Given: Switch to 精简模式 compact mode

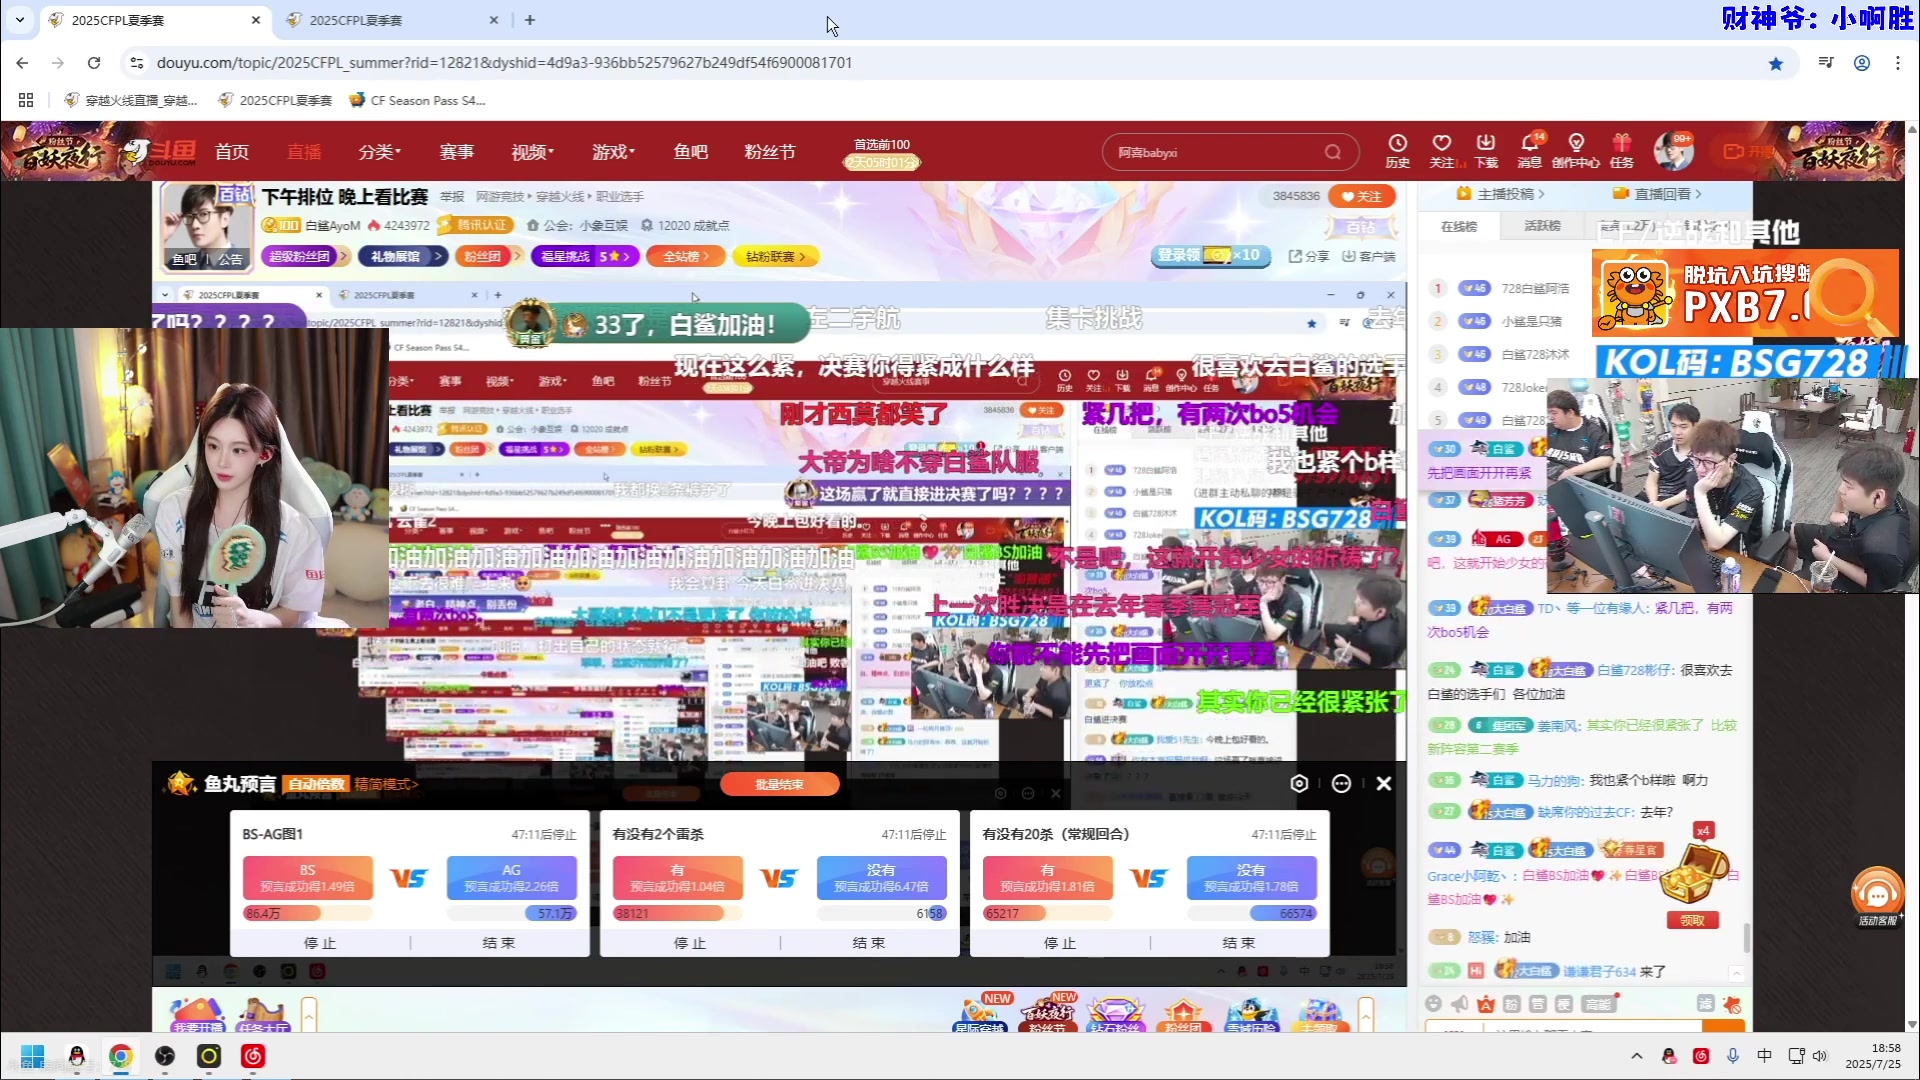Looking at the screenshot, I should tap(386, 784).
